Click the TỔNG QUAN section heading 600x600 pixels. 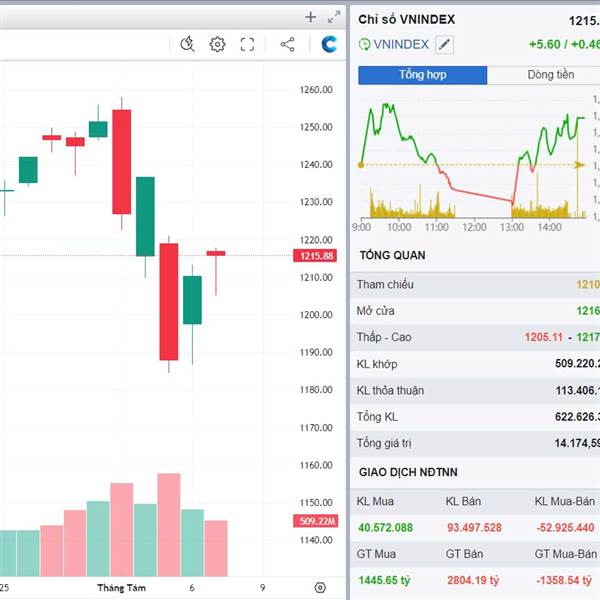pos(393,256)
